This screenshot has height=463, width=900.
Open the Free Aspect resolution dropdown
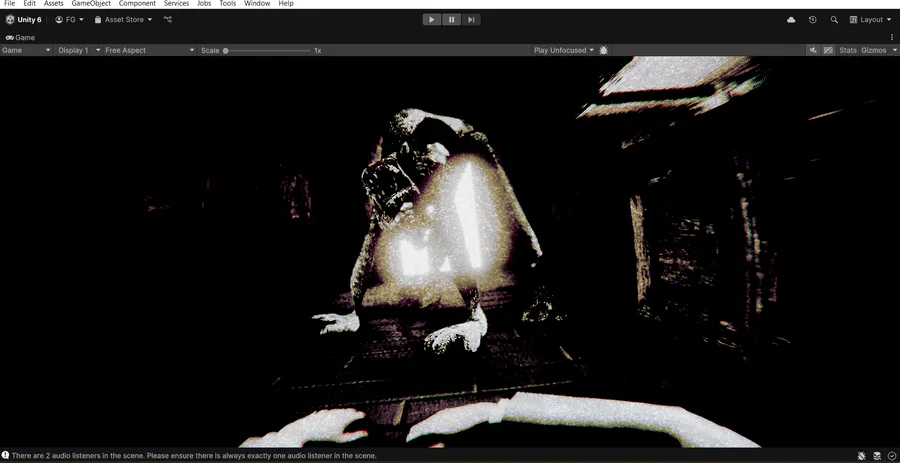150,50
